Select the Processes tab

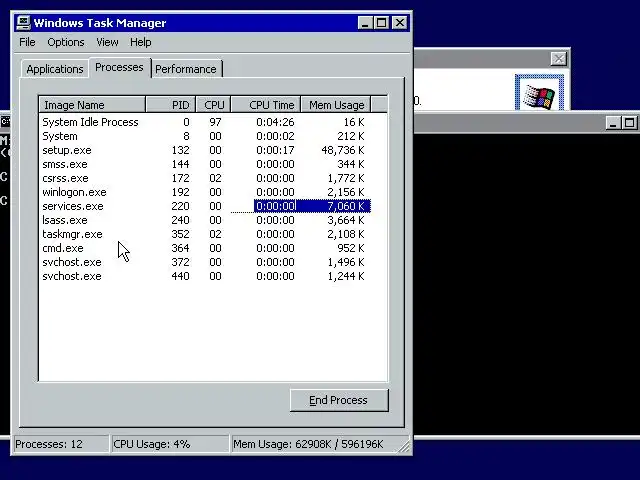(119, 67)
